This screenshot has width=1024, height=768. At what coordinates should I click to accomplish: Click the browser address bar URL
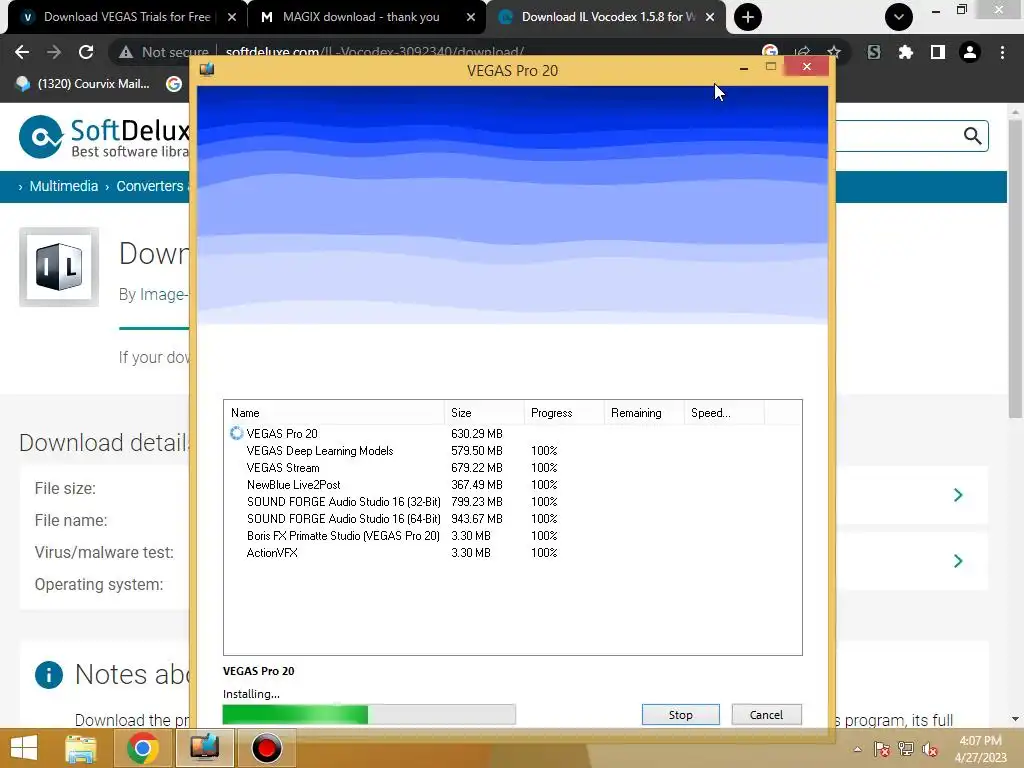point(375,52)
